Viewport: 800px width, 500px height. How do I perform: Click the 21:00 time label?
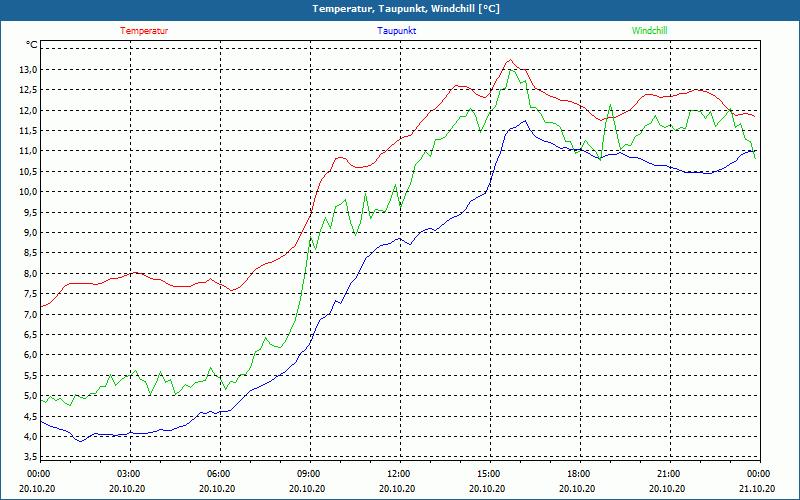[670, 474]
